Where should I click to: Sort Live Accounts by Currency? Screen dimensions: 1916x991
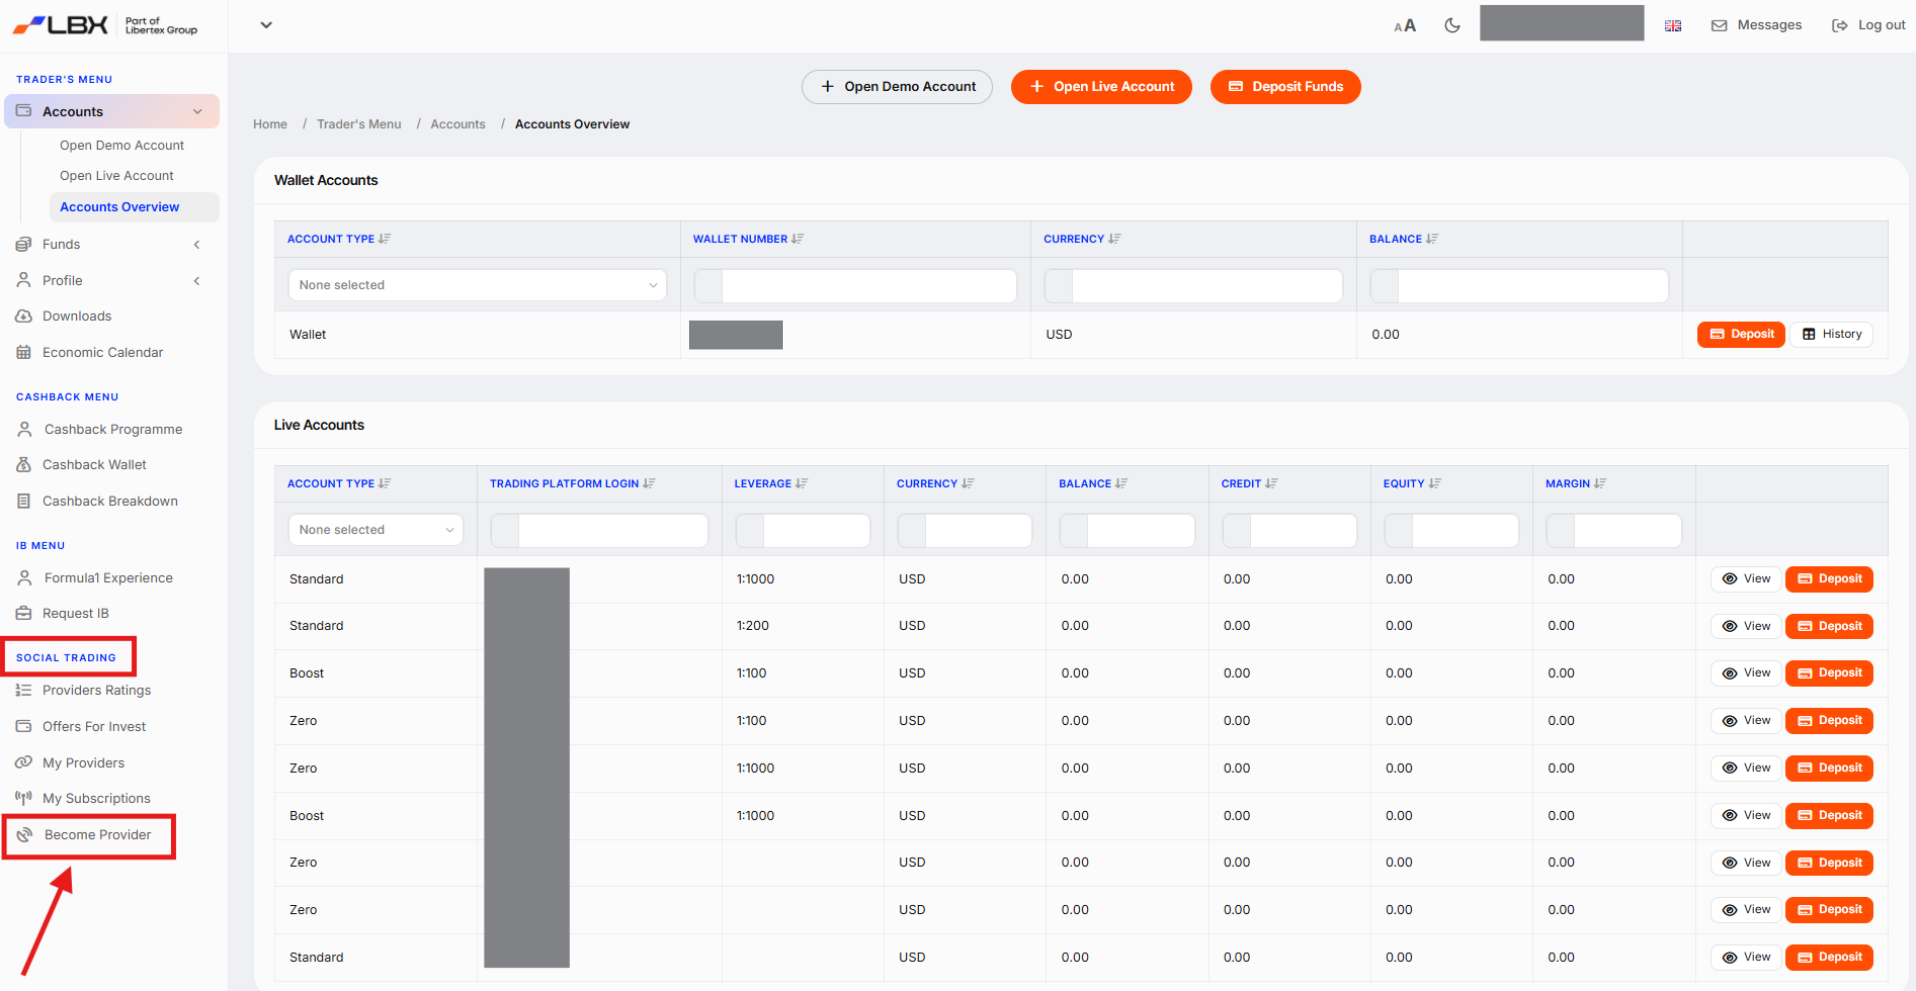click(x=935, y=484)
